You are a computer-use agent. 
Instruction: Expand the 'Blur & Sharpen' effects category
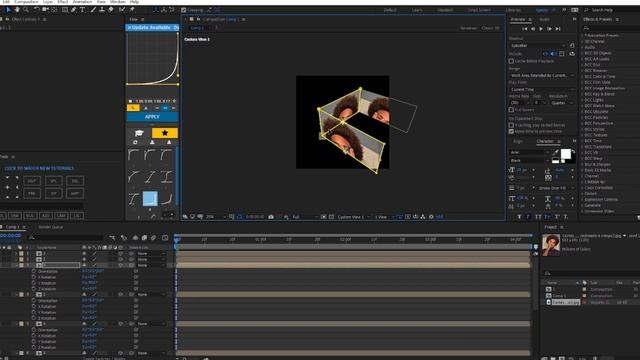pyautogui.click(x=582, y=164)
